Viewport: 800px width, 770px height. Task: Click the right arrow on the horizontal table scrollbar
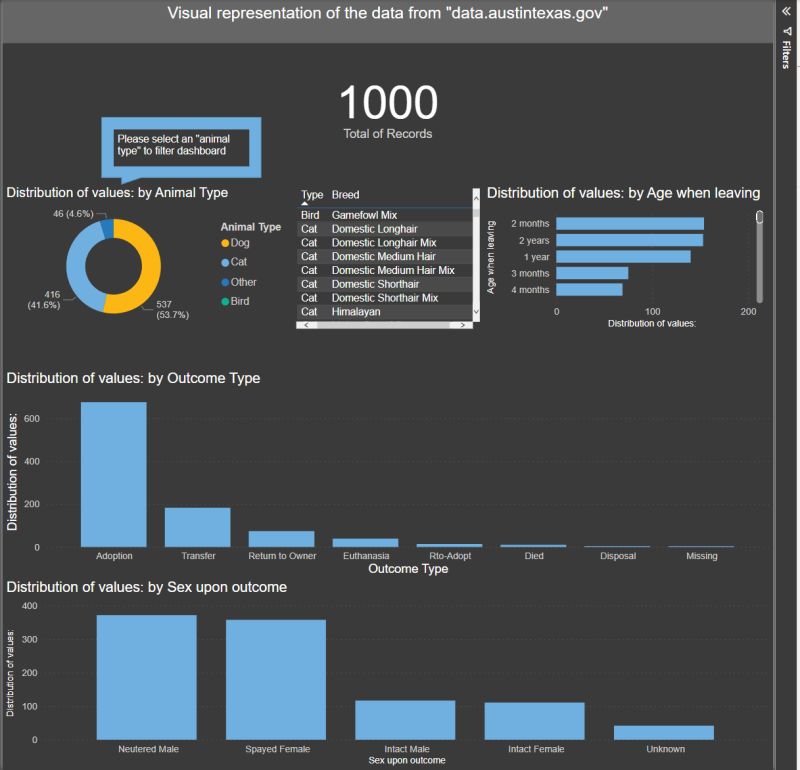[463, 326]
